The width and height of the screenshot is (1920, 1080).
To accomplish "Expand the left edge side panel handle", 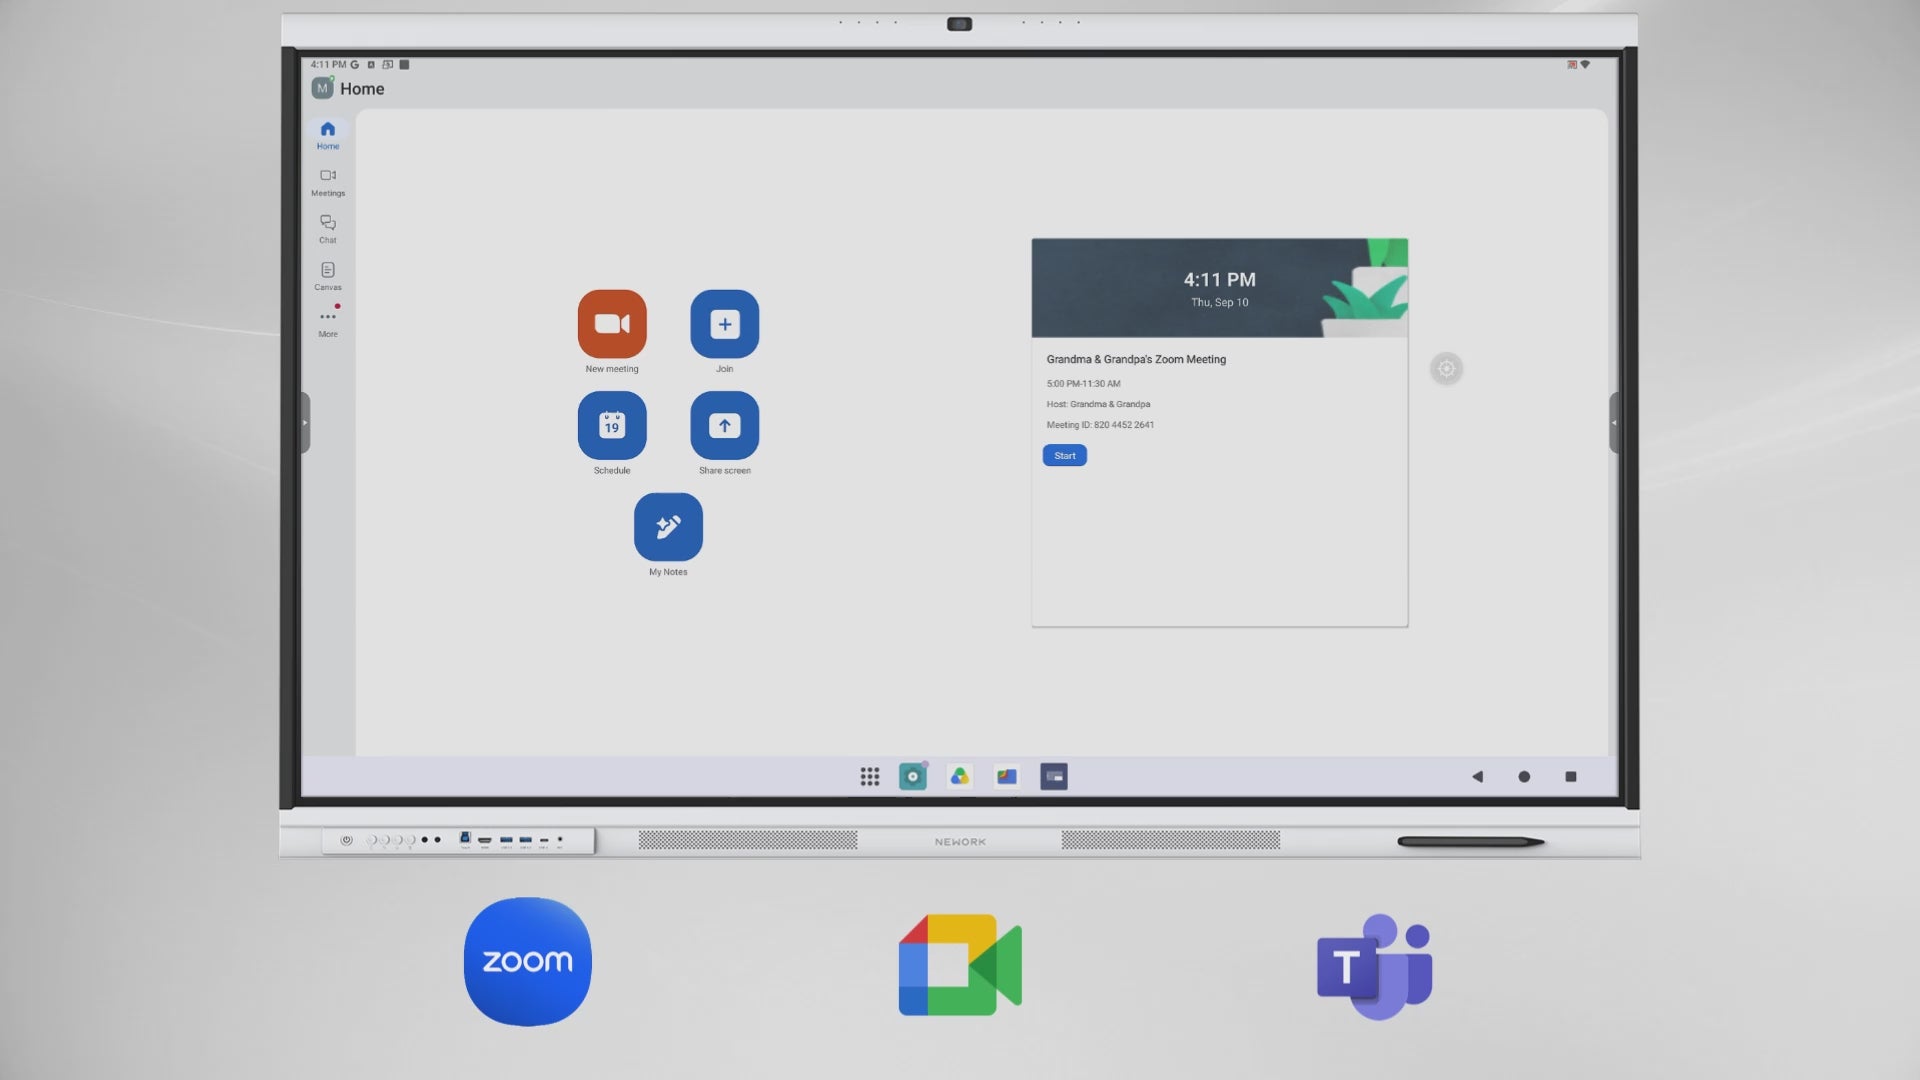I will pos(306,423).
